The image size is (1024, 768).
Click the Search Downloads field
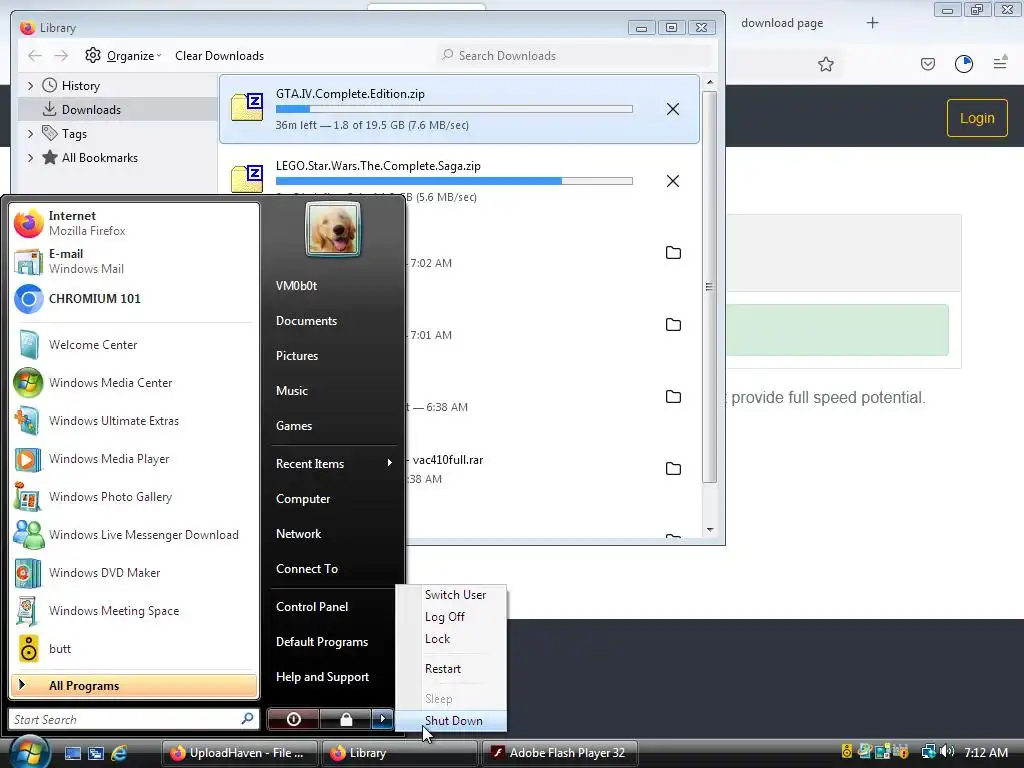(575, 56)
